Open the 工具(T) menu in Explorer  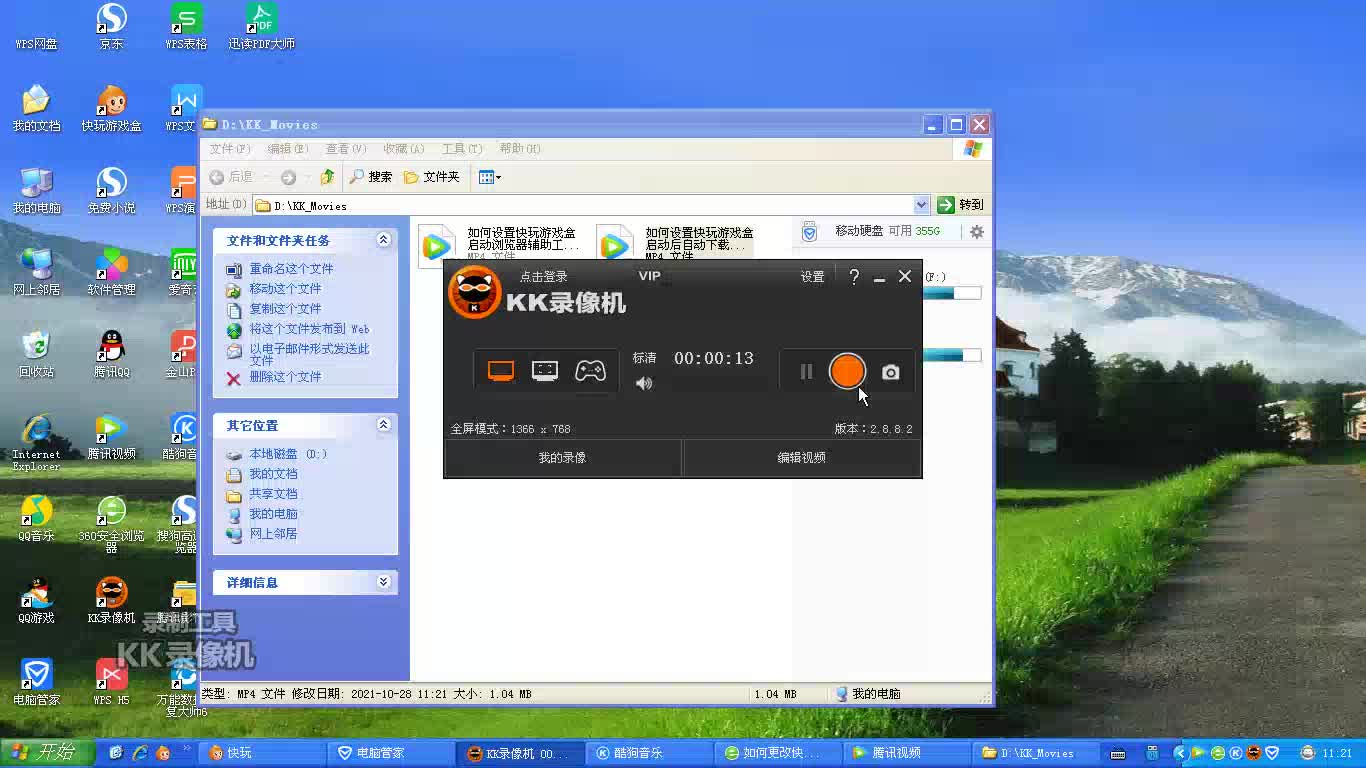(461, 149)
